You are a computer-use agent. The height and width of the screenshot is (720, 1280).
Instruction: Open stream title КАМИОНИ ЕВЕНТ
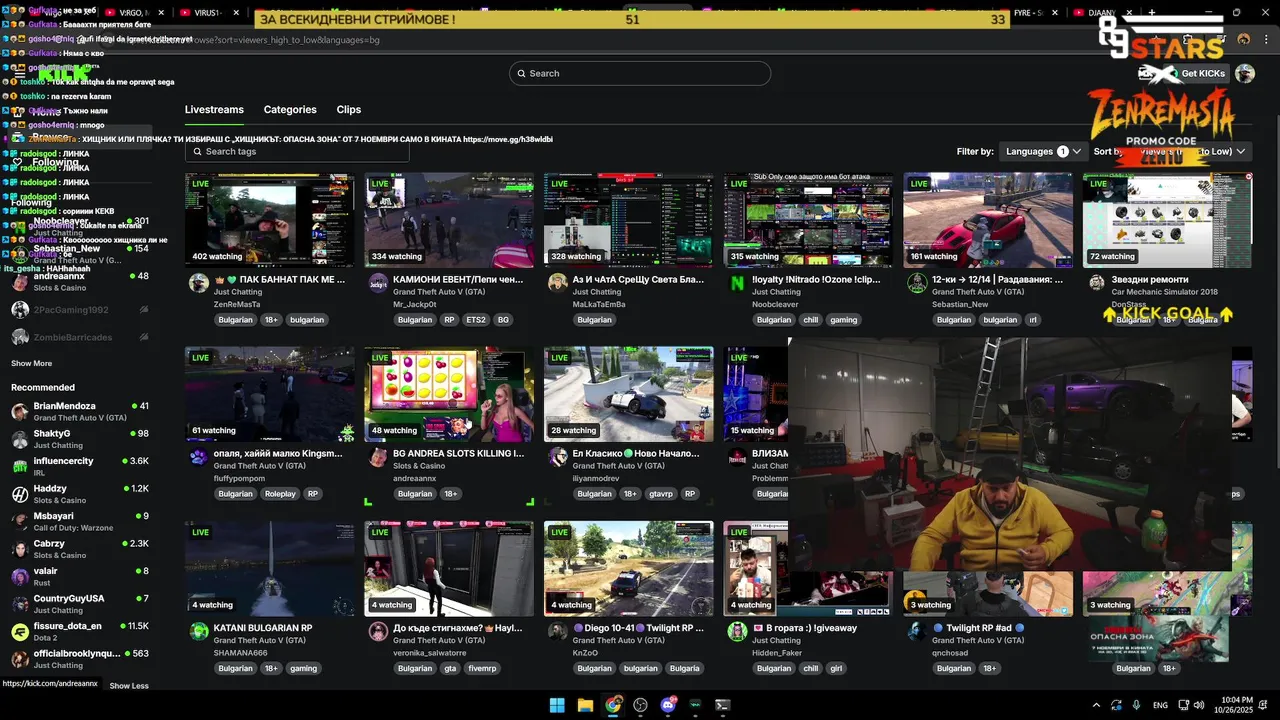tap(458, 280)
